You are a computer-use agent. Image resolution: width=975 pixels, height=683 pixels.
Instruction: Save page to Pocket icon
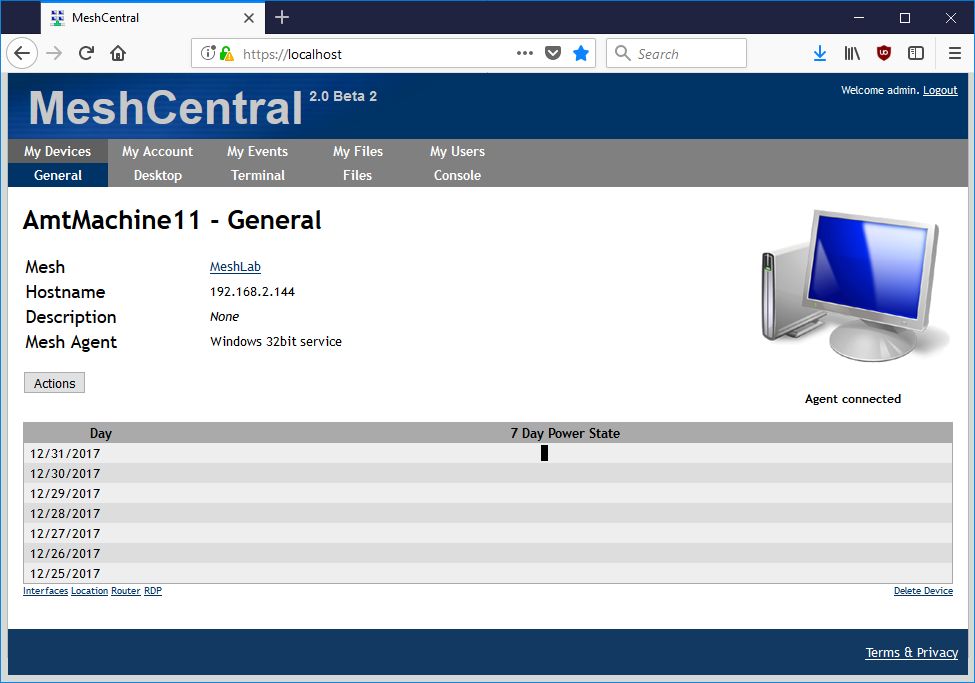click(x=553, y=54)
